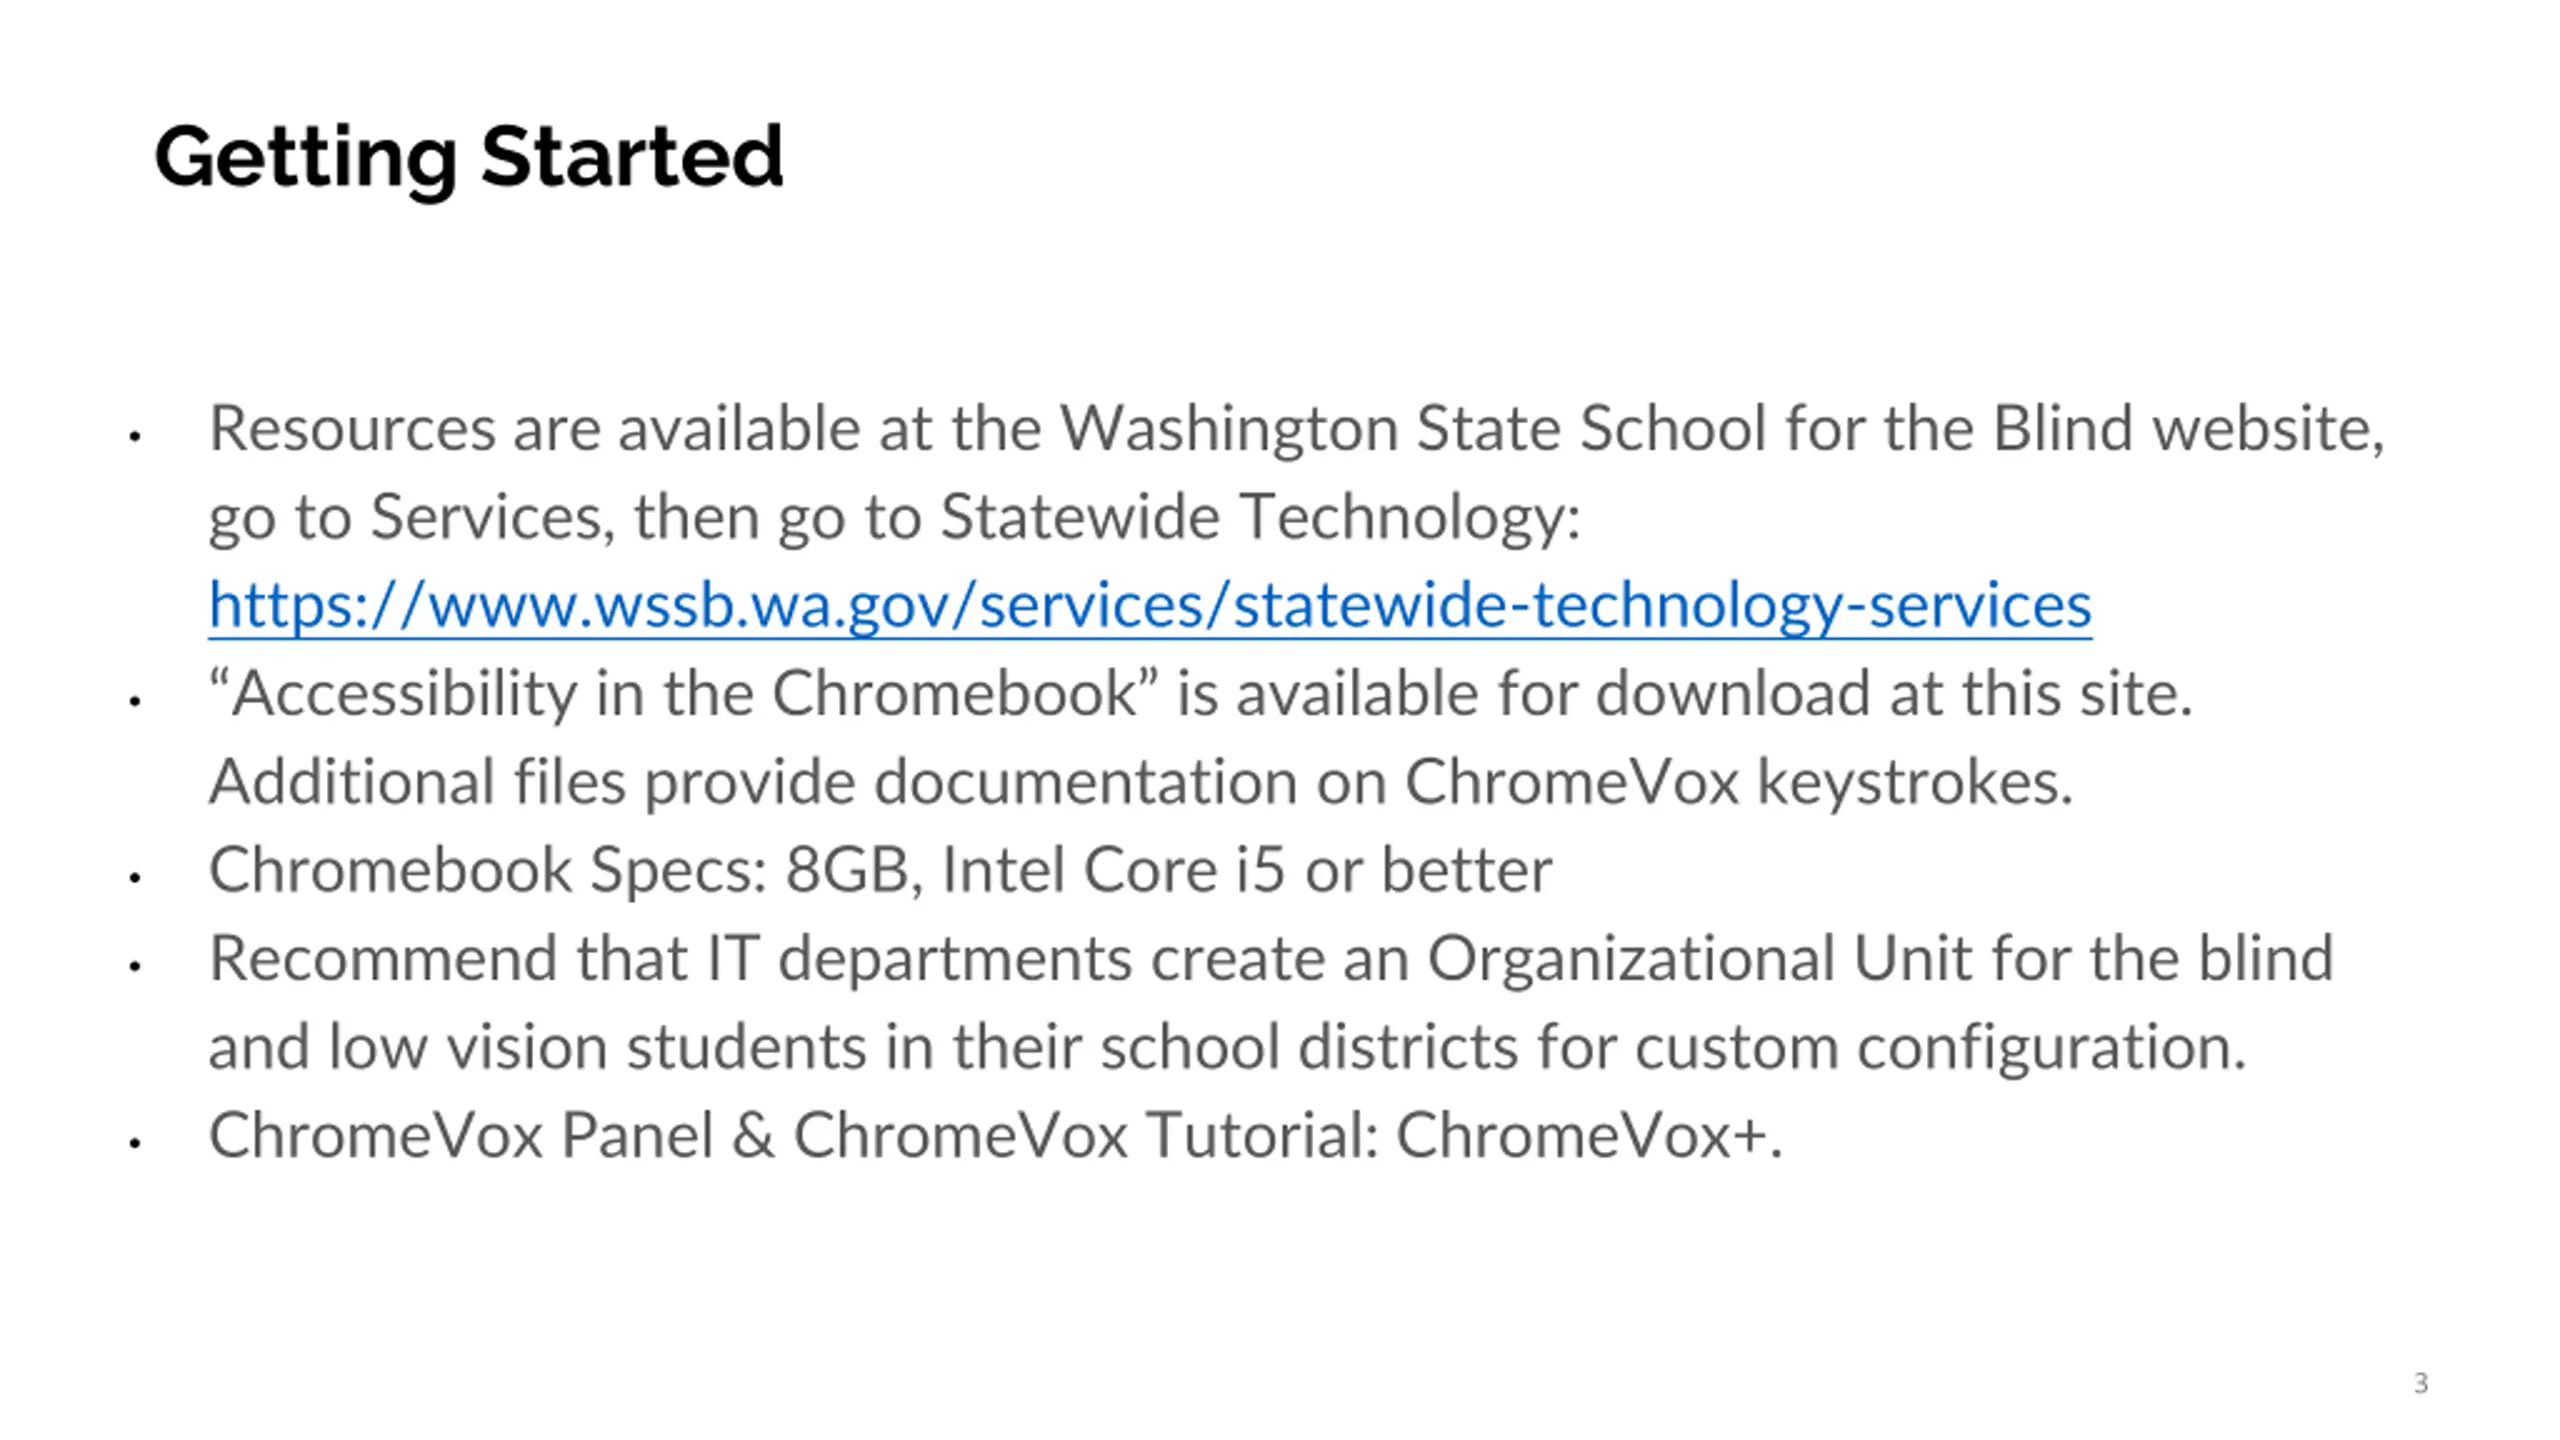Image resolution: width=2560 pixels, height=1440 pixels.
Task: Click the bullet marker before "Accessibility in the Chromebook"
Action: pos(135,701)
